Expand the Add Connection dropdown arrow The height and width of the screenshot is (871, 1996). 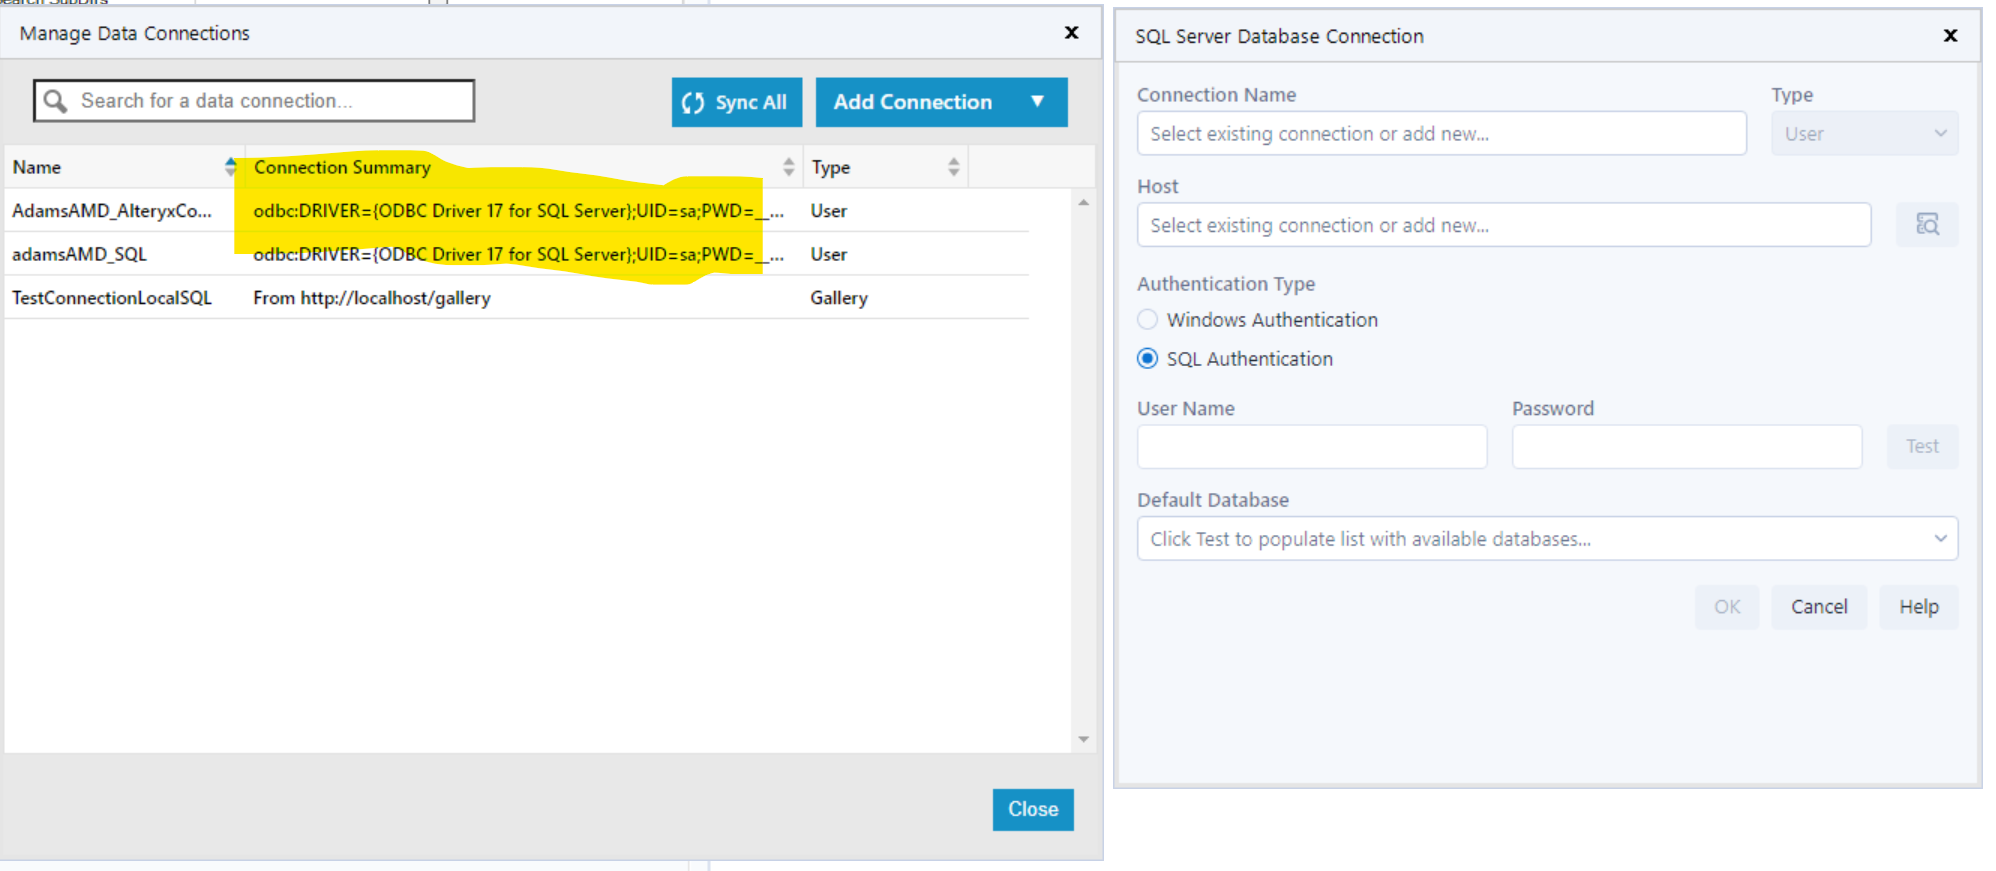(1037, 102)
